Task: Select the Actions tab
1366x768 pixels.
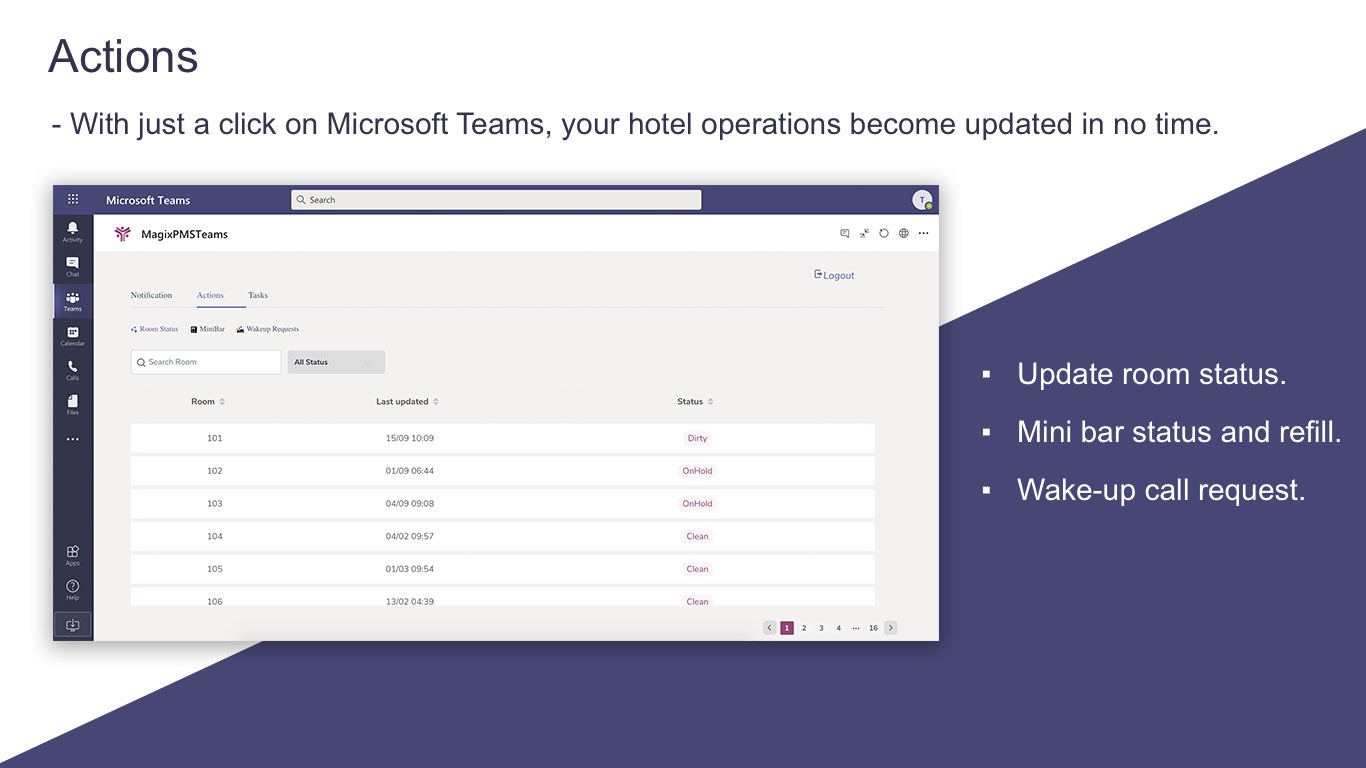Action: [x=210, y=295]
